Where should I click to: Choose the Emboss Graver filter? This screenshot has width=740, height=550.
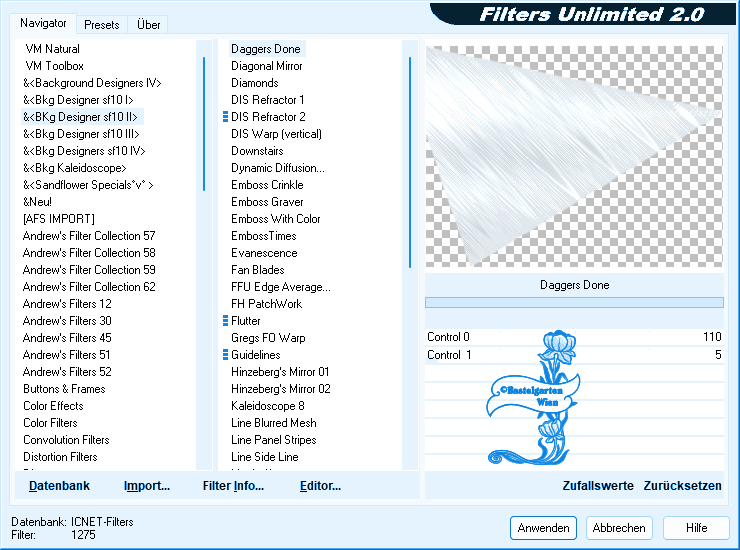267,202
